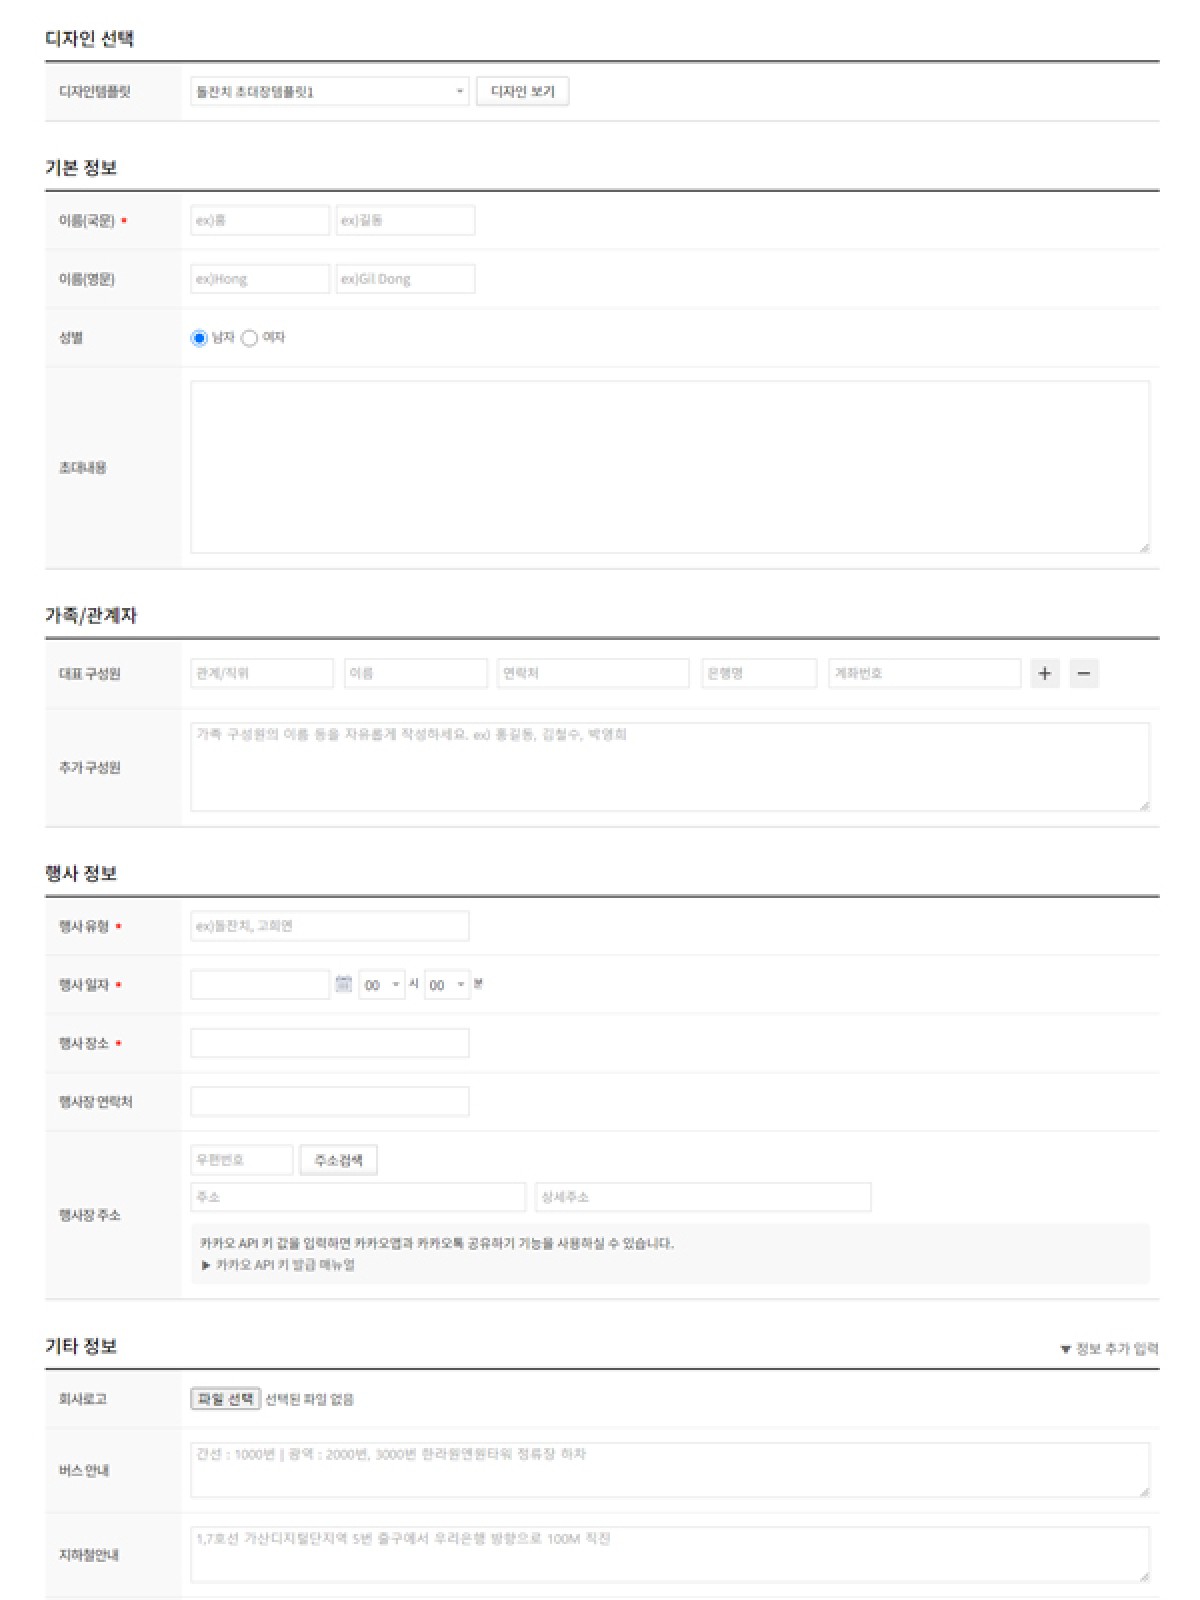The height and width of the screenshot is (1600, 1200).
Task: Open the event hour dropdown
Action: point(382,985)
